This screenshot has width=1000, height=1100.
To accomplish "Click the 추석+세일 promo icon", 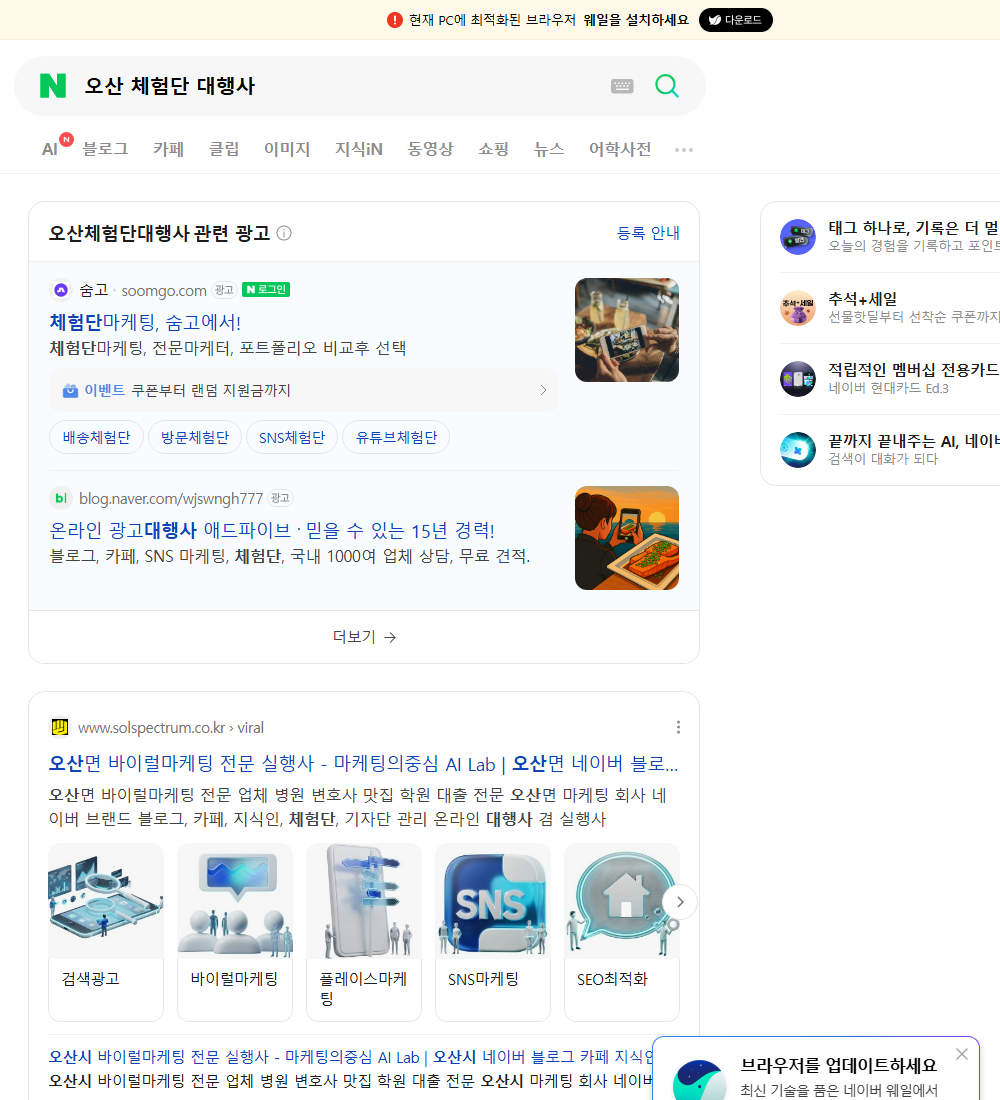I will [798, 308].
